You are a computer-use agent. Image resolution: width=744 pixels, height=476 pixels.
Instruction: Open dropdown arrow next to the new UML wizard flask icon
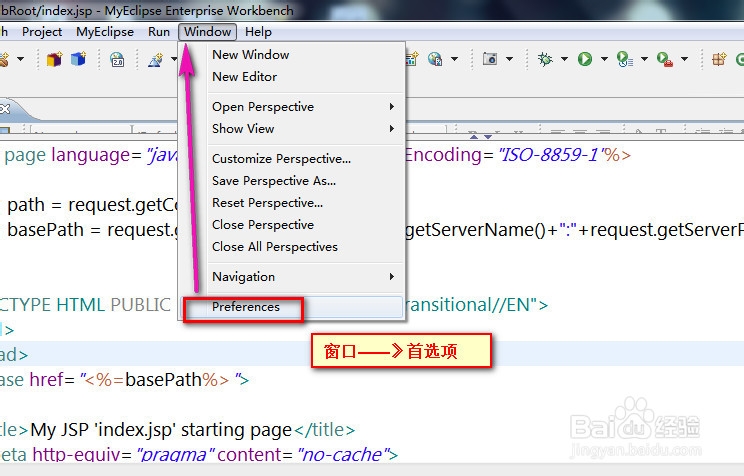pos(174,59)
